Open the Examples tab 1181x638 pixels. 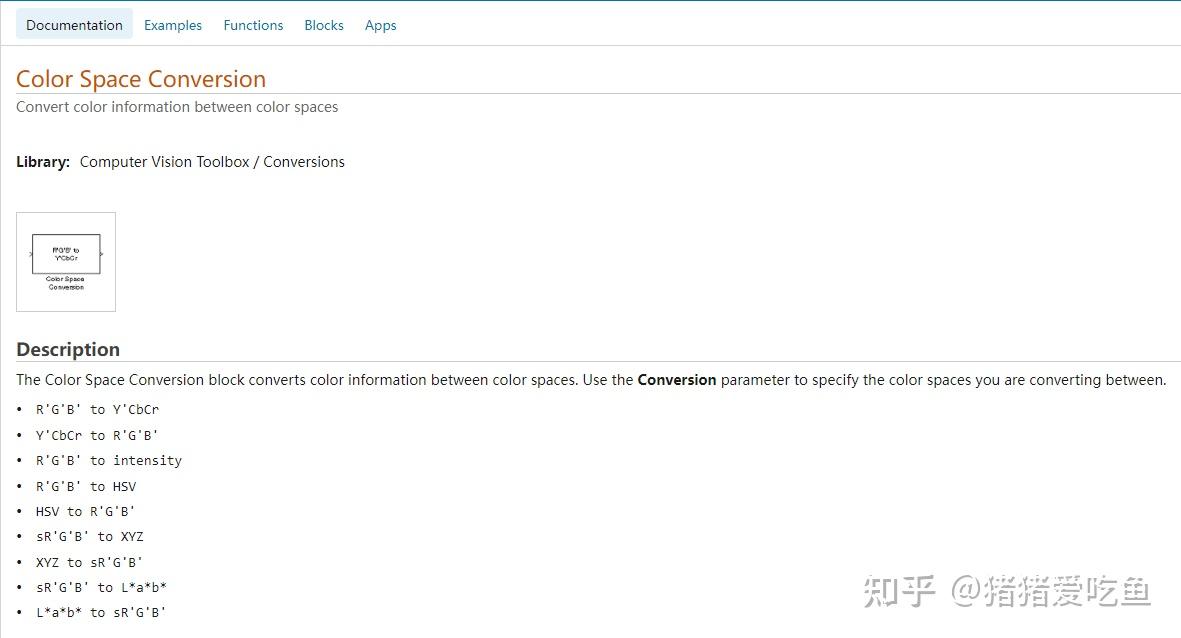click(173, 25)
